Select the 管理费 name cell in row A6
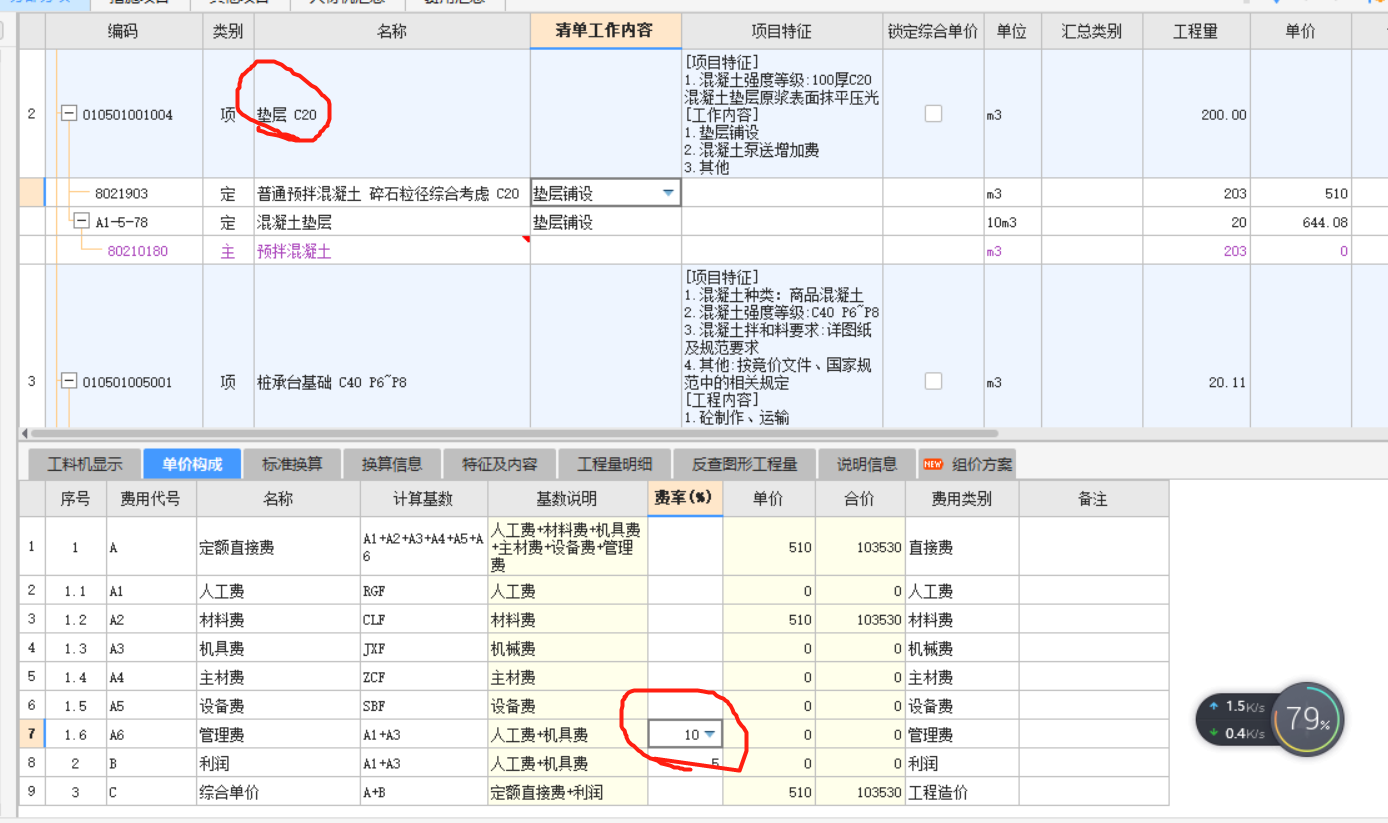The height and width of the screenshot is (823, 1388). 278,735
